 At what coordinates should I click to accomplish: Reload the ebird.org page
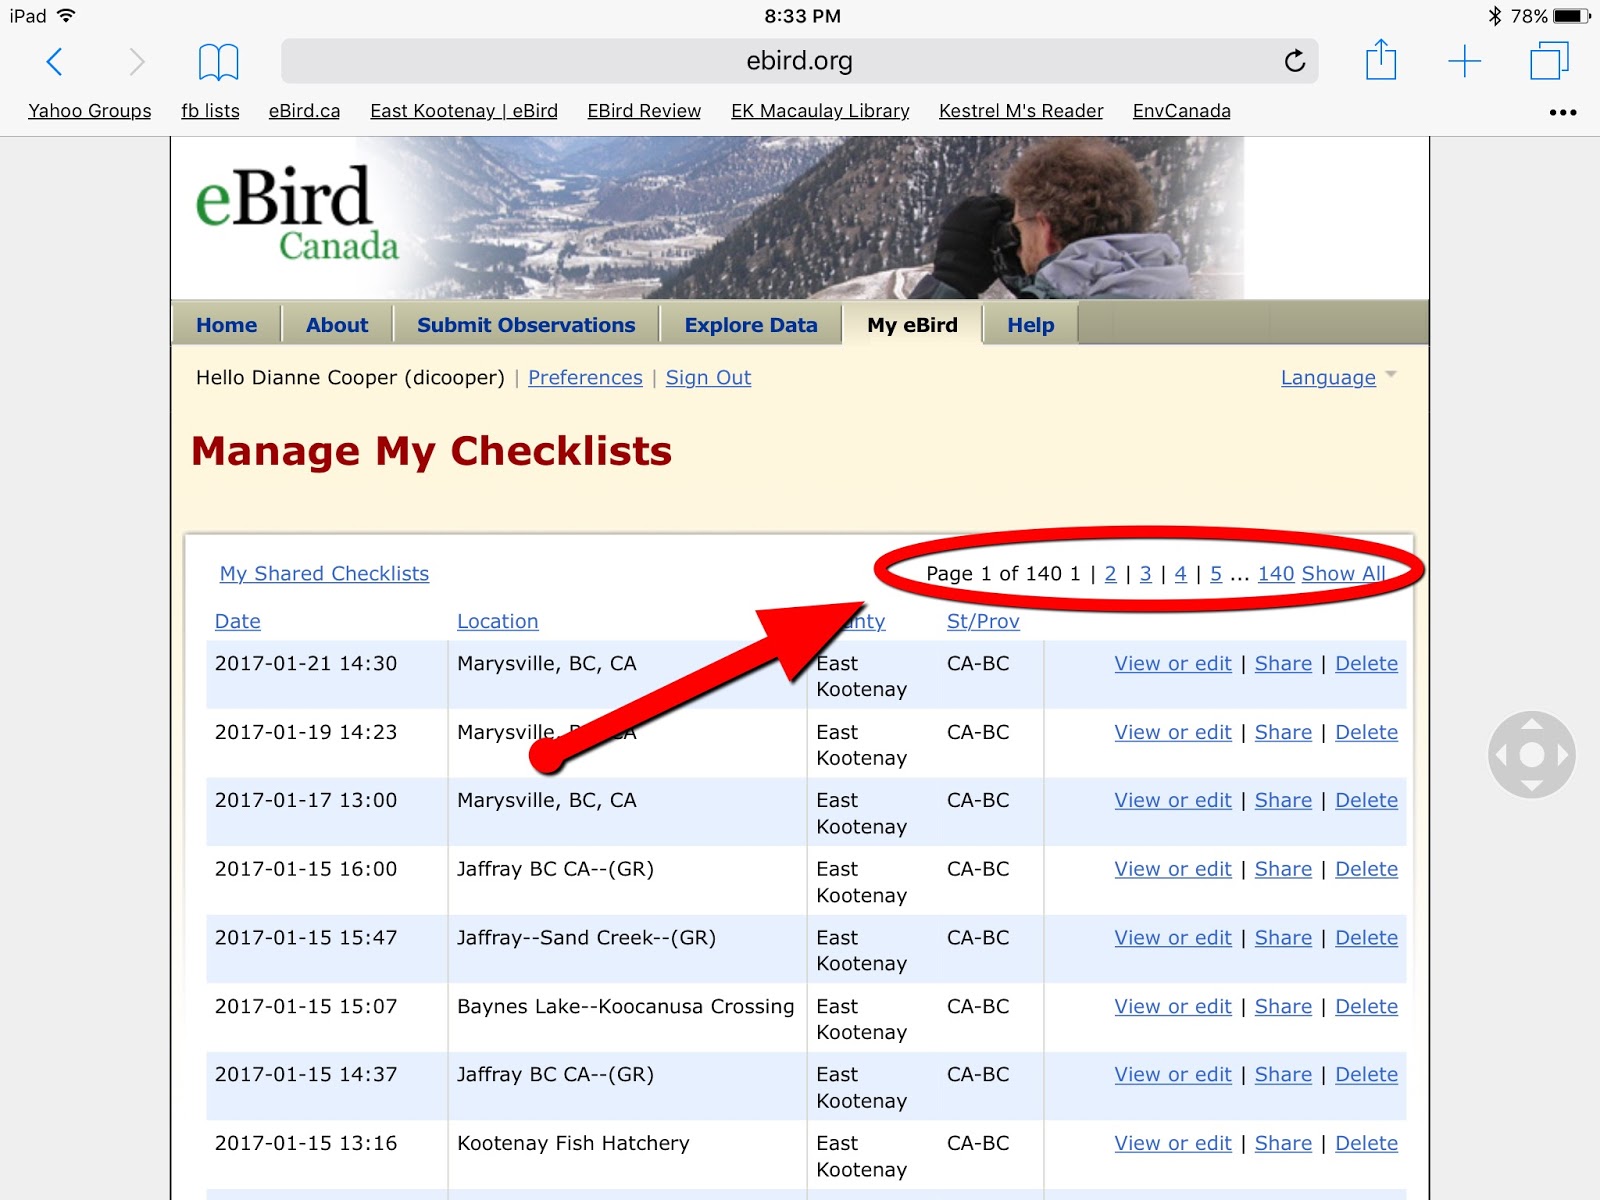coord(1295,61)
